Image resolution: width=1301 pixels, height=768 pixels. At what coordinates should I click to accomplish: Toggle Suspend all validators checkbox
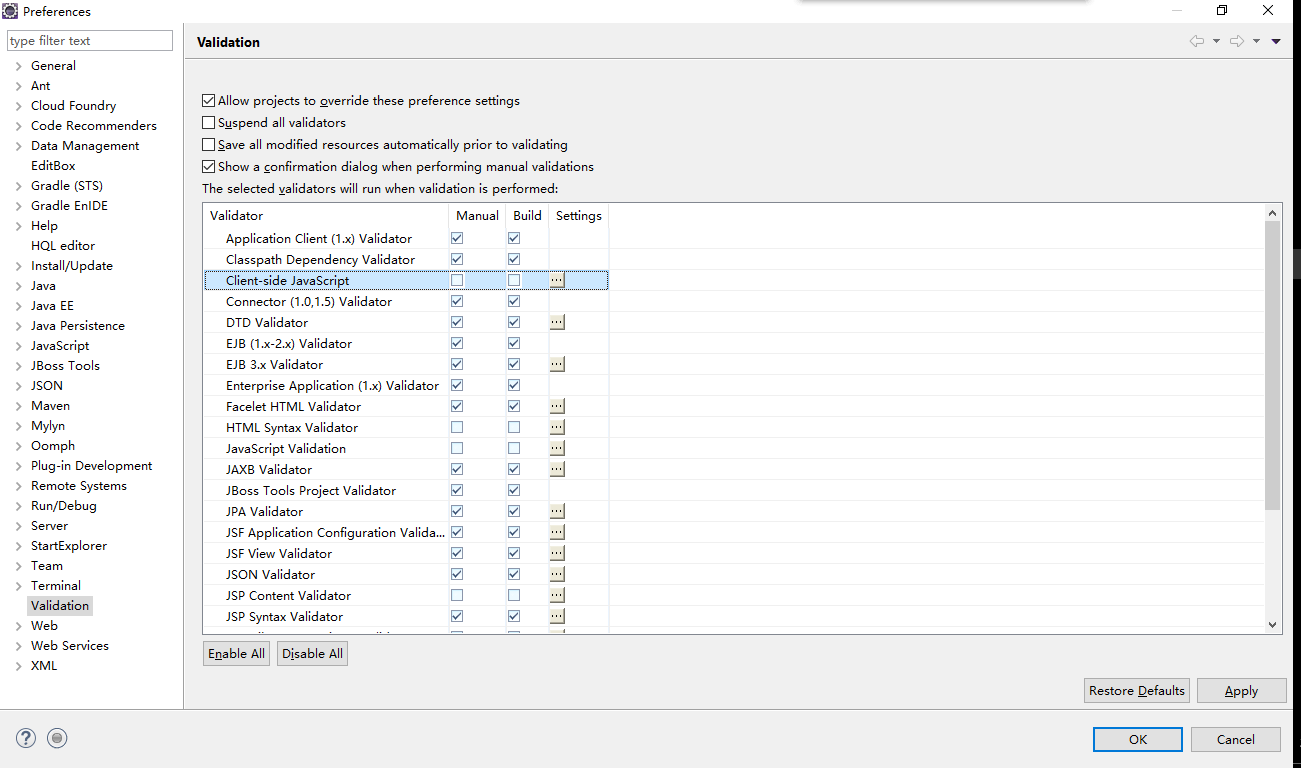pos(209,123)
